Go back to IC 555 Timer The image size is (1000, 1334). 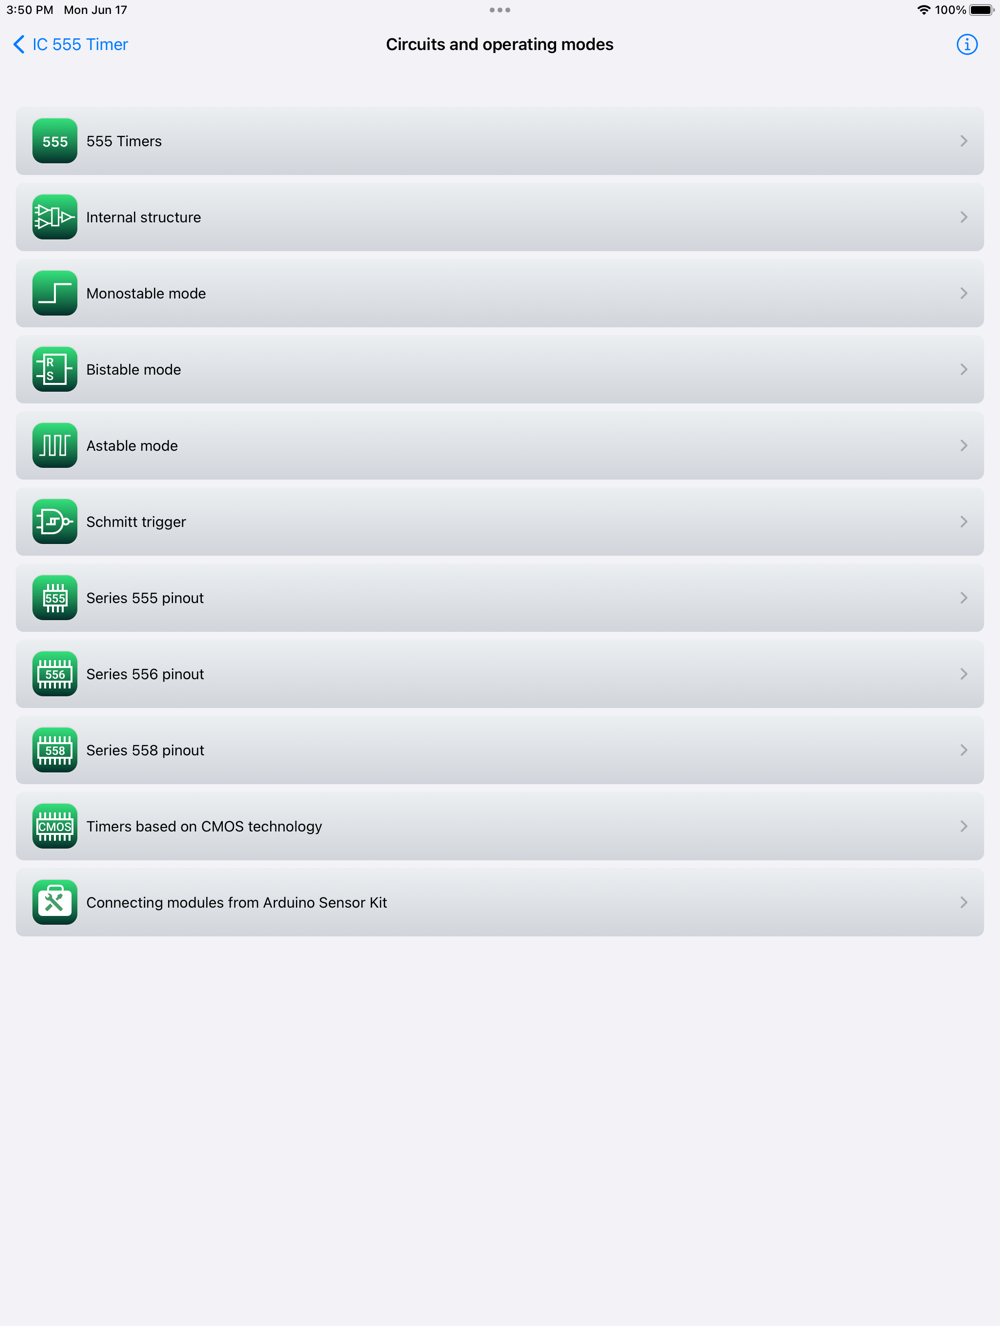point(70,44)
